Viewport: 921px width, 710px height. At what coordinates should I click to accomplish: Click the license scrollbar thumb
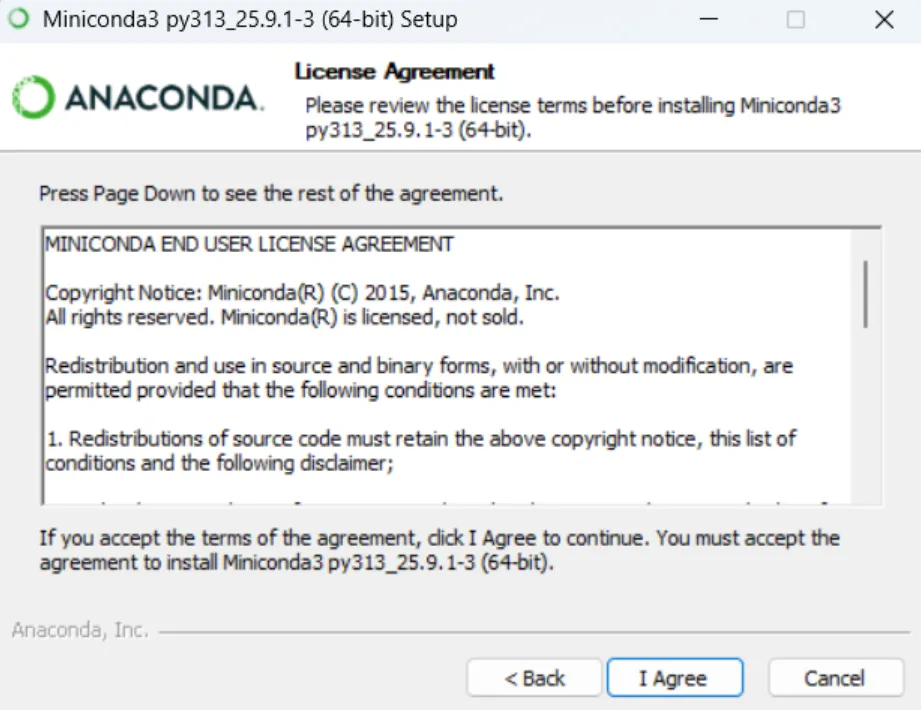865,292
